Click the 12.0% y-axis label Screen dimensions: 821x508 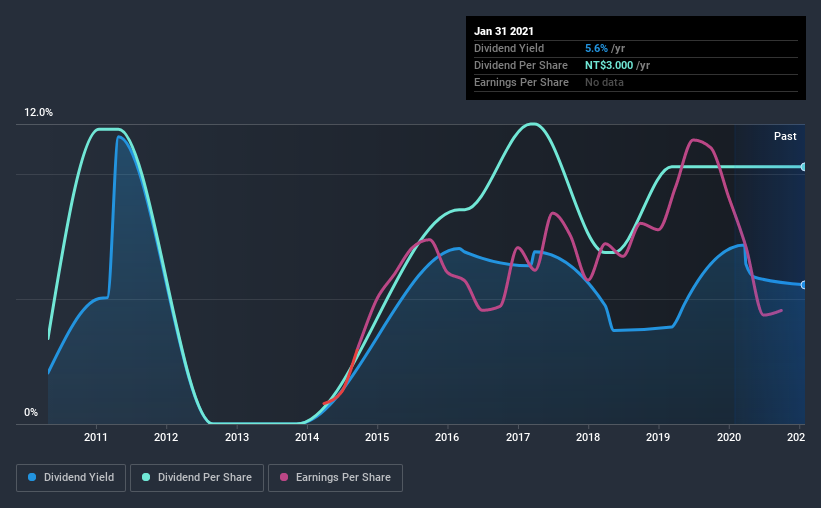click(x=38, y=113)
